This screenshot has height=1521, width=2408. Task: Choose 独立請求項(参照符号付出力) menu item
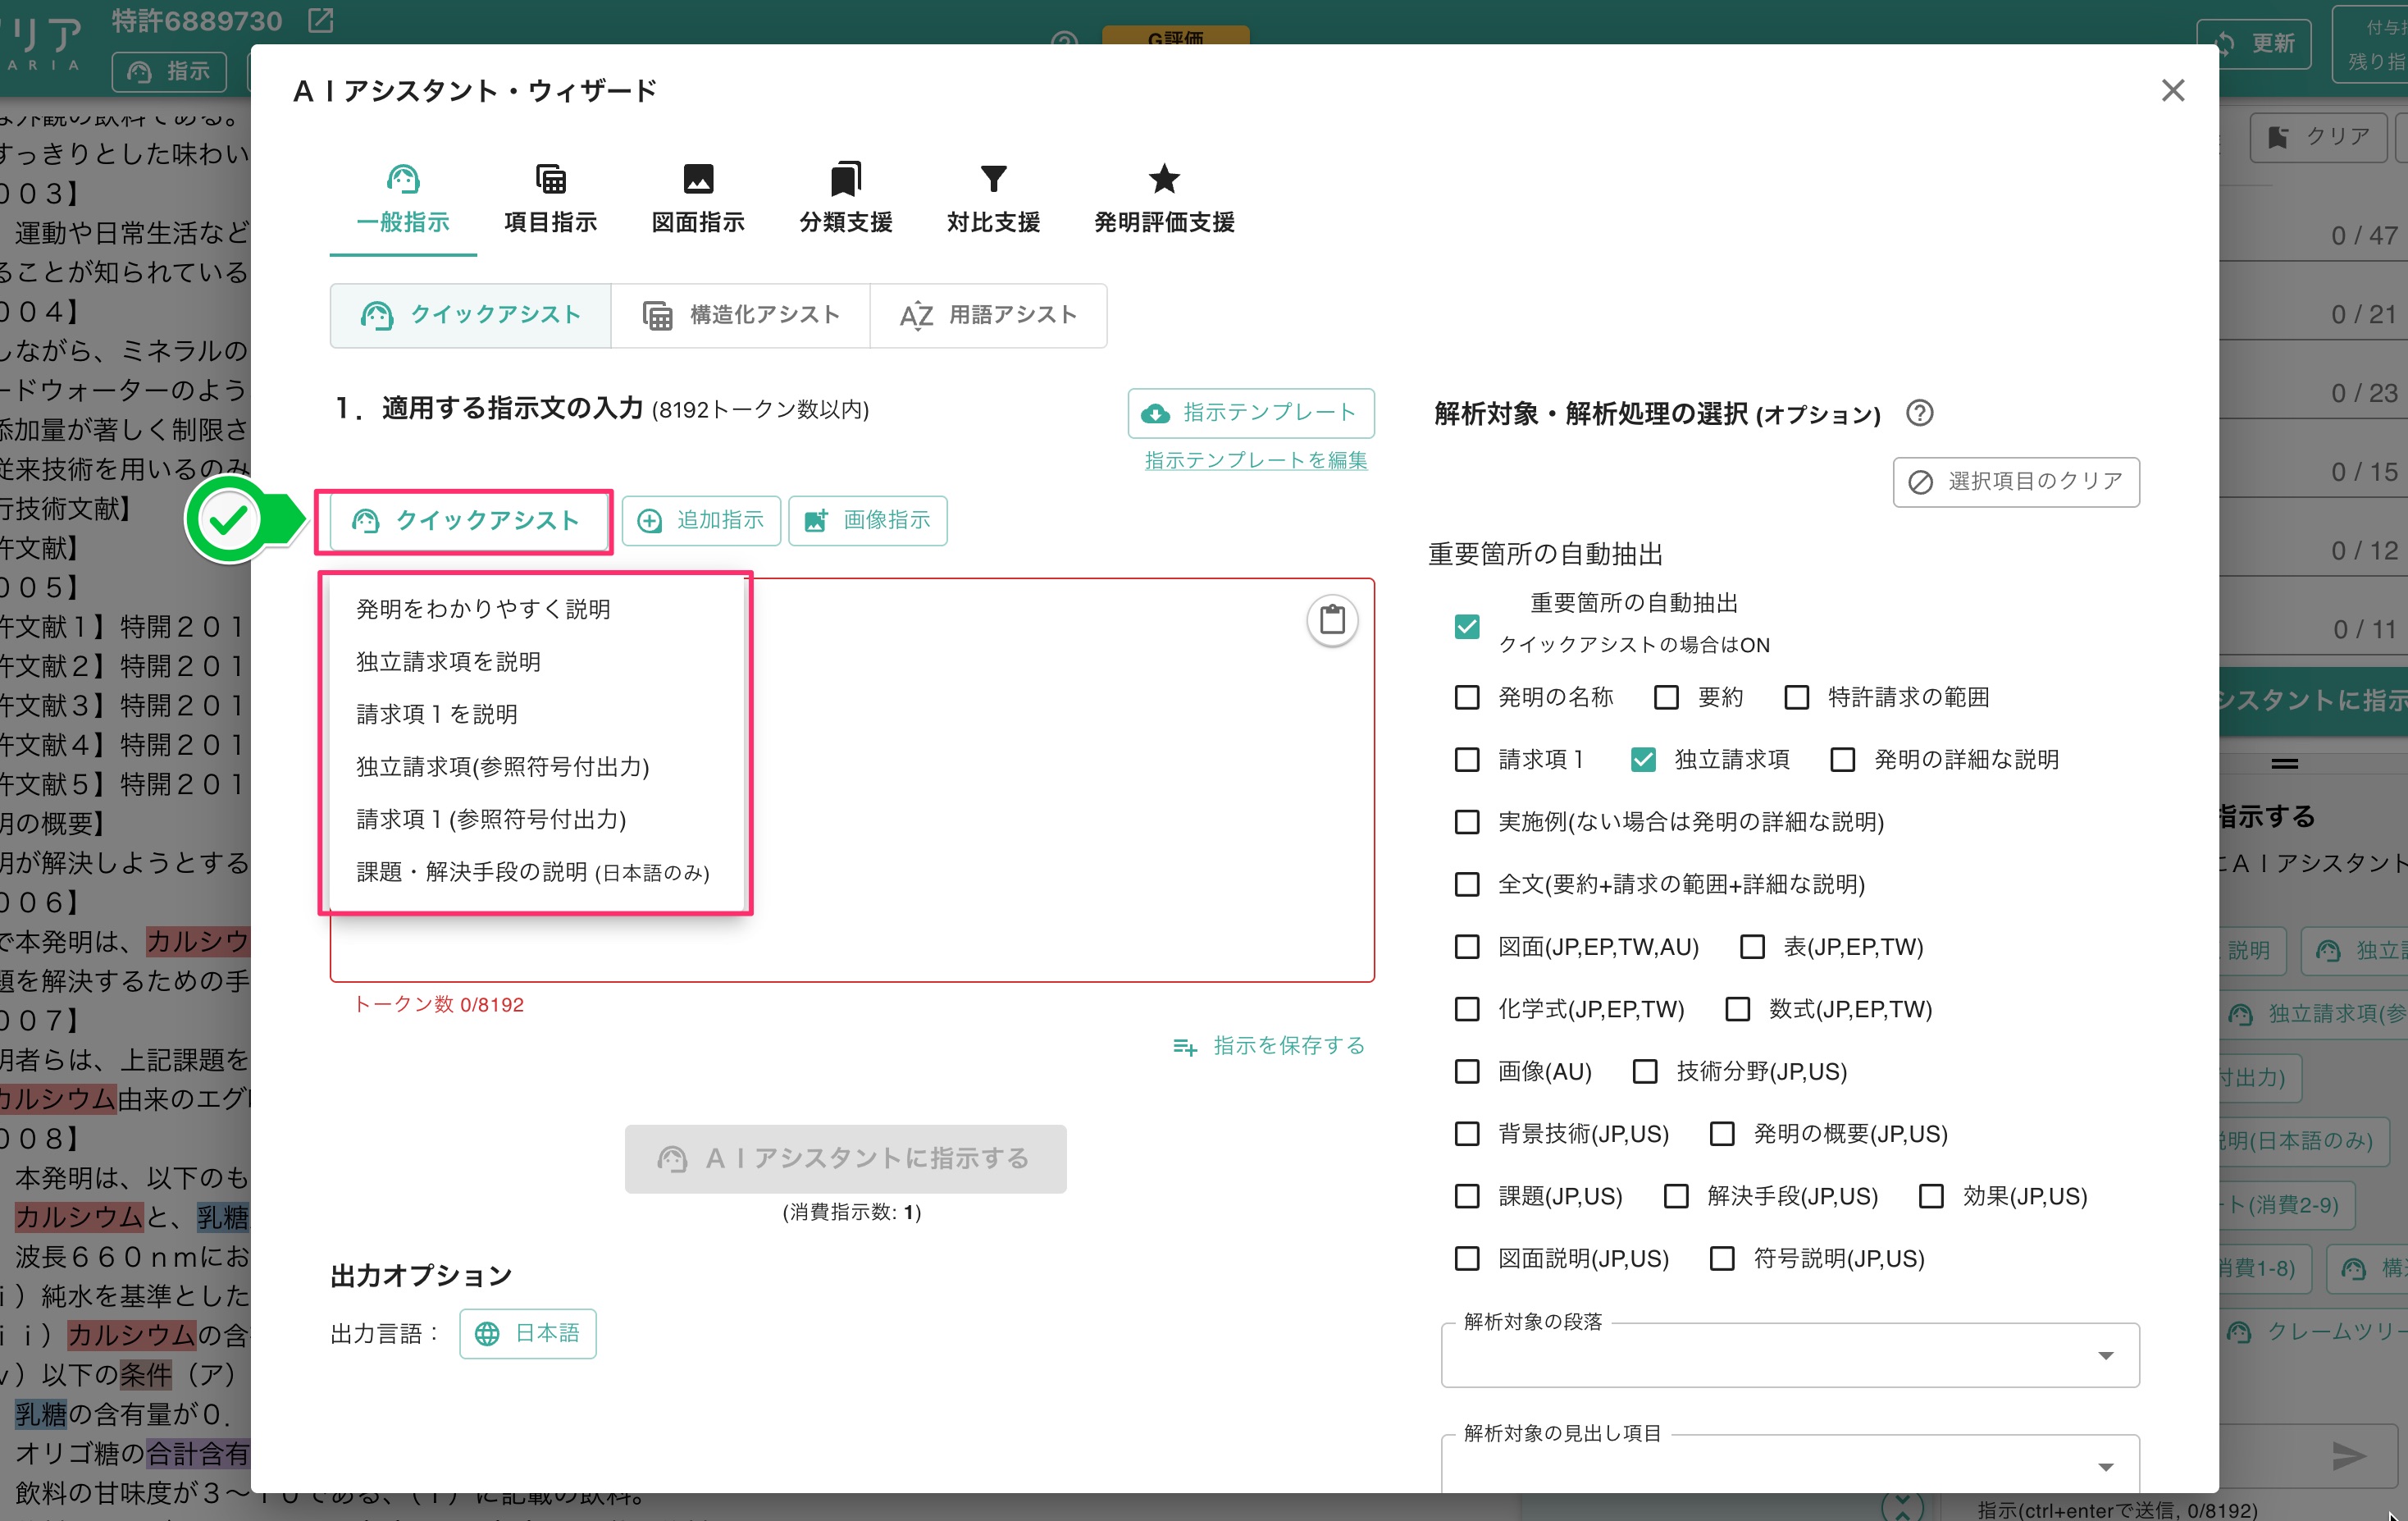click(537, 767)
